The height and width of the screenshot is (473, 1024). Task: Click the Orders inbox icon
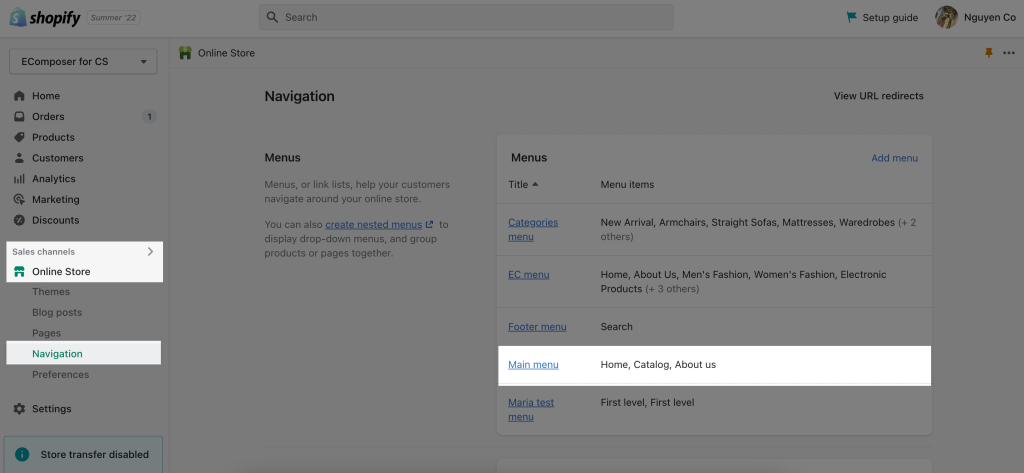point(20,117)
